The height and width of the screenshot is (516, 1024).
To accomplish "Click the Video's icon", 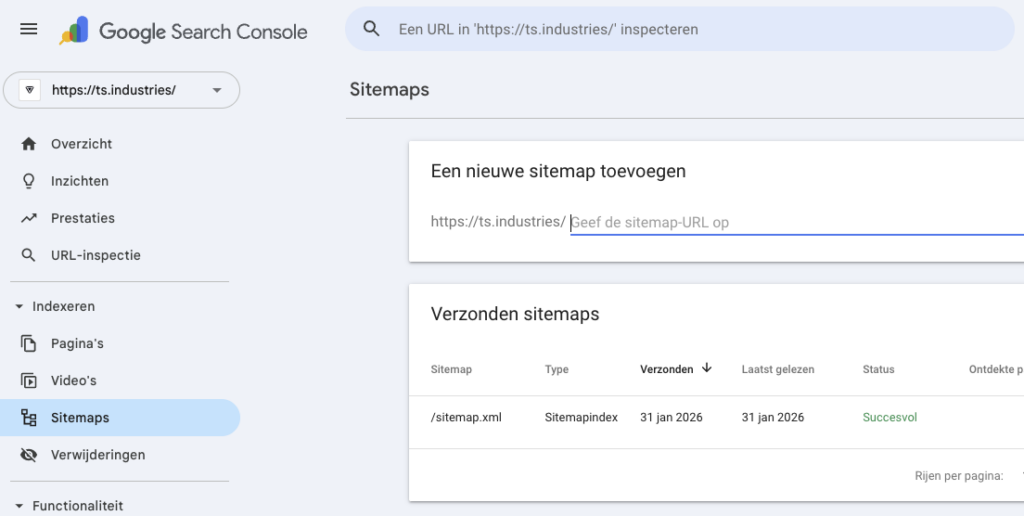I will click(29, 381).
